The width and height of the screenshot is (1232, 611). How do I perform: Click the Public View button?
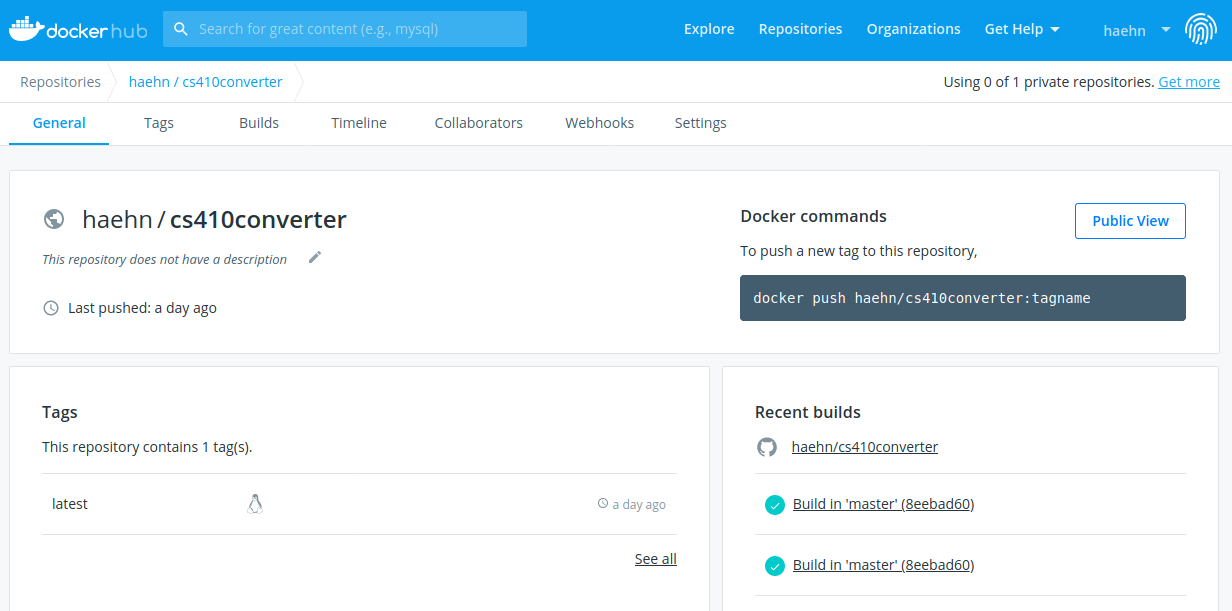1130,221
